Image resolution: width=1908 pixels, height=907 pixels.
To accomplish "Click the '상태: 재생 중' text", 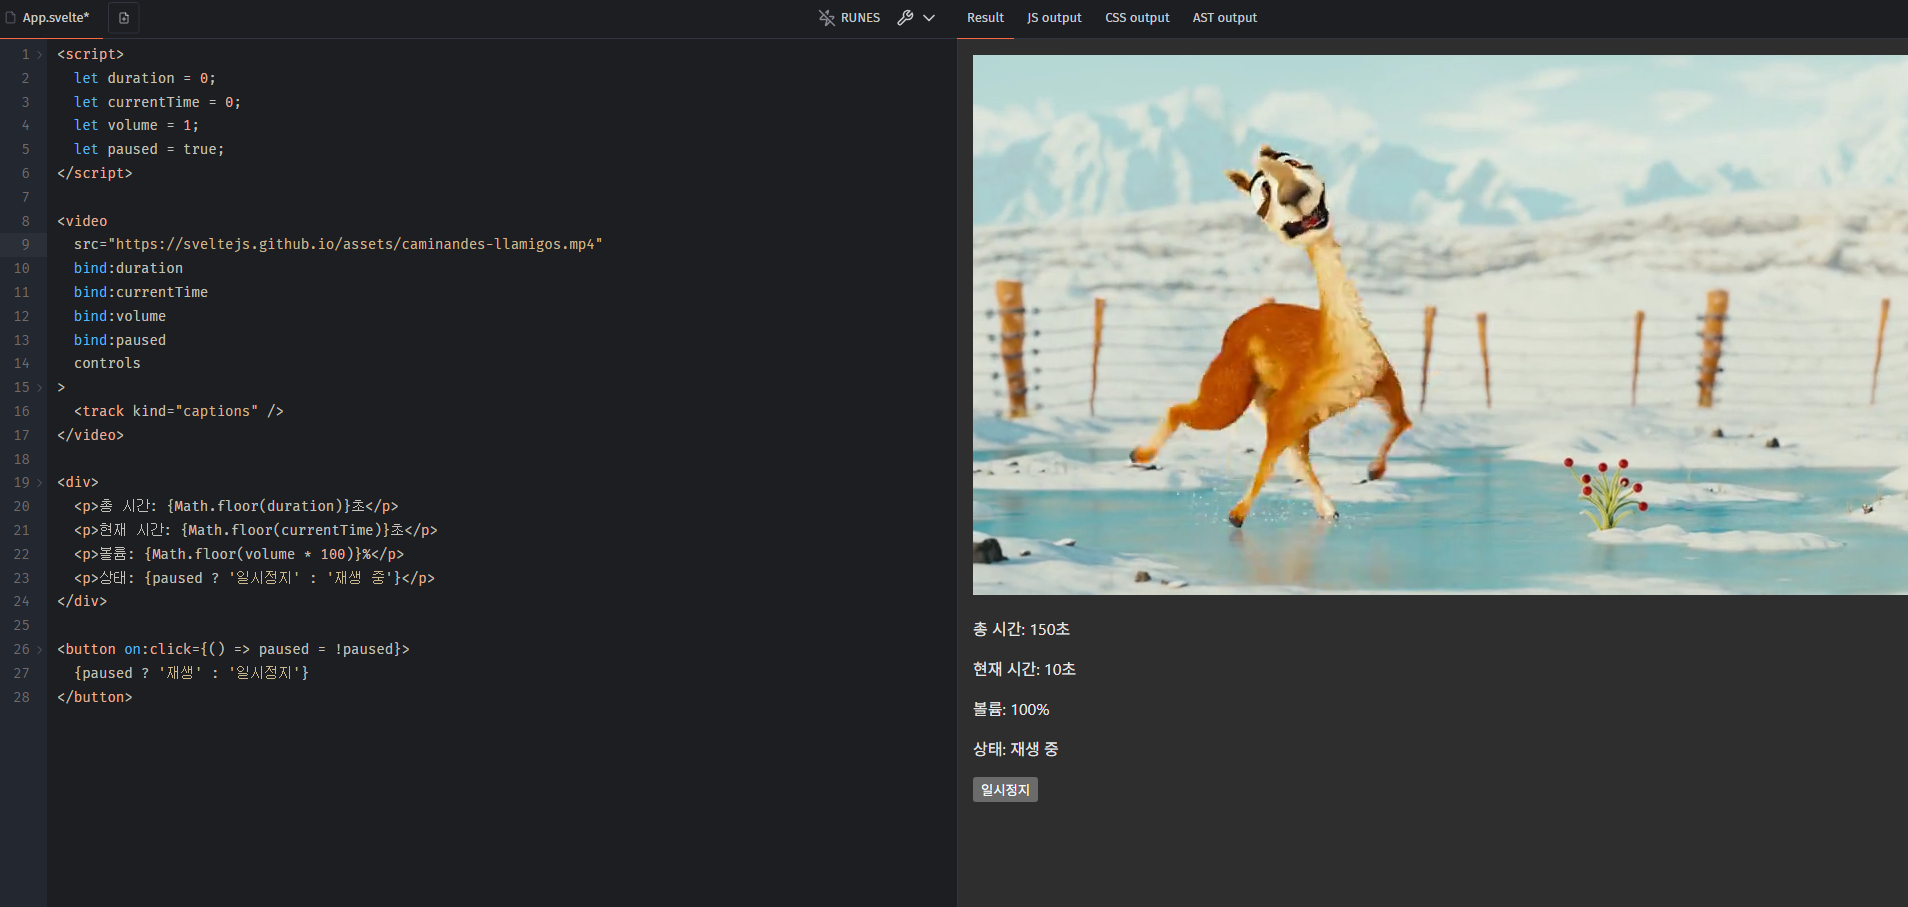I will click(1015, 749).
